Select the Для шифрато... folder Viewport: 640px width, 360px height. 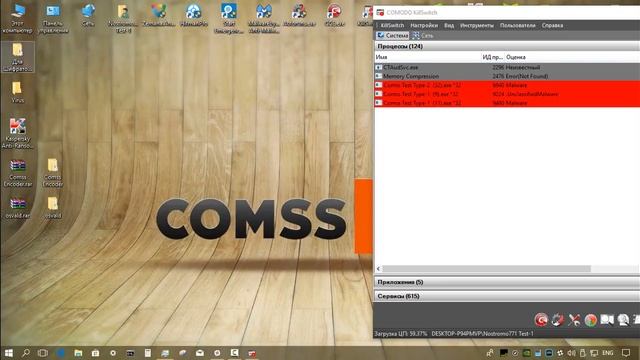tap(18, 57)
